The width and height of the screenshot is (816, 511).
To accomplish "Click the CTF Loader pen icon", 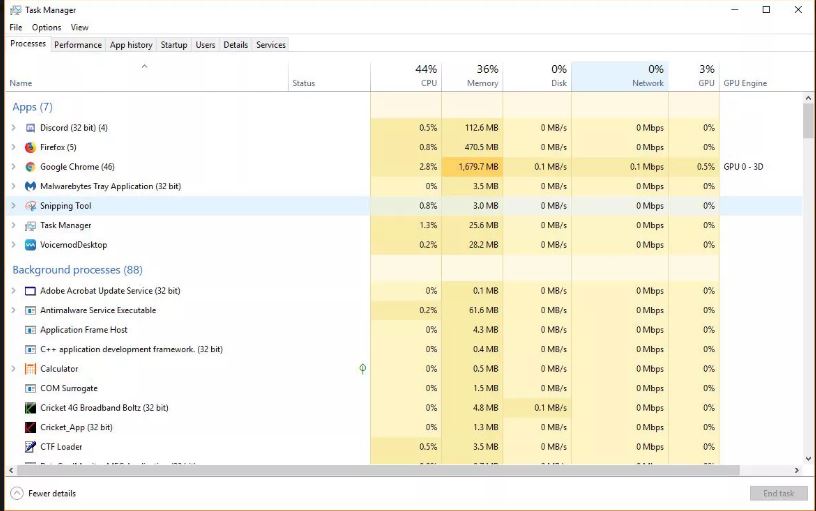I will [x=30, y=447].
